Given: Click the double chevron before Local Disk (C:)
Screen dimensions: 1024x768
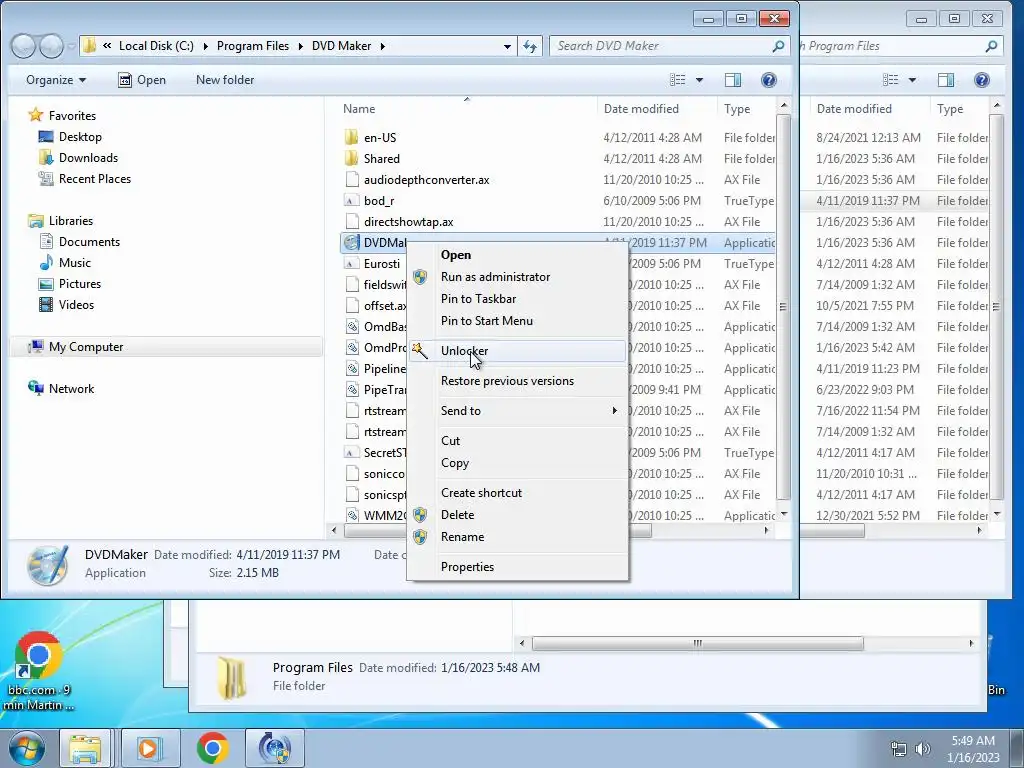Looking at the screenshot, I should (106, 46).
